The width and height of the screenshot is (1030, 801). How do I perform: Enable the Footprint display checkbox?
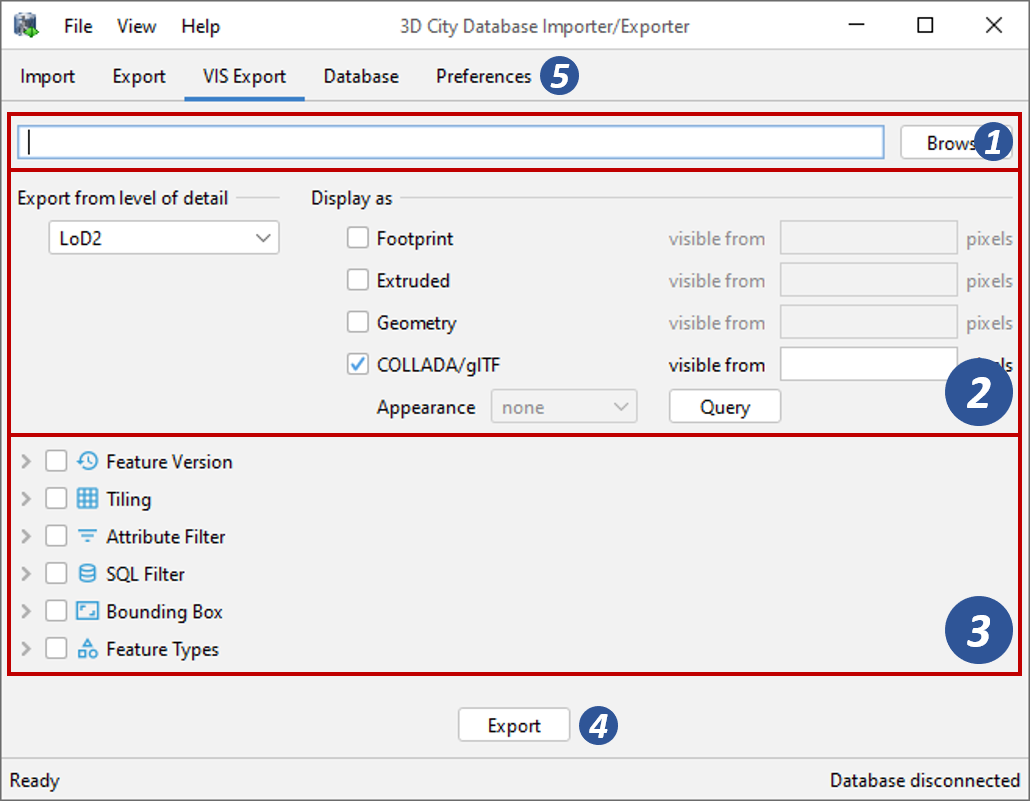click(x=357, y=237)
